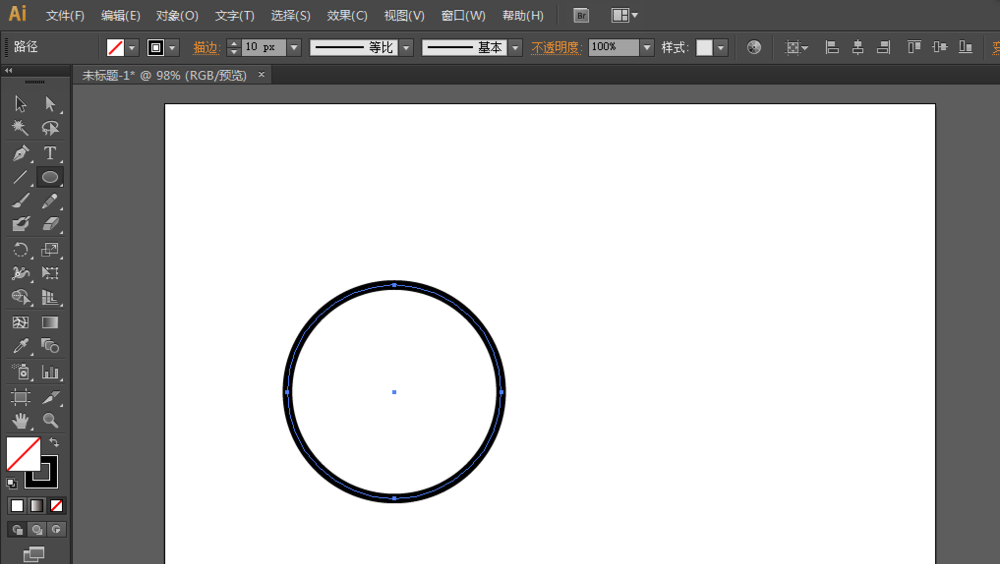Select the Pen tool
This screenshot has height=564, width=1000.
[x=20, y=153]
